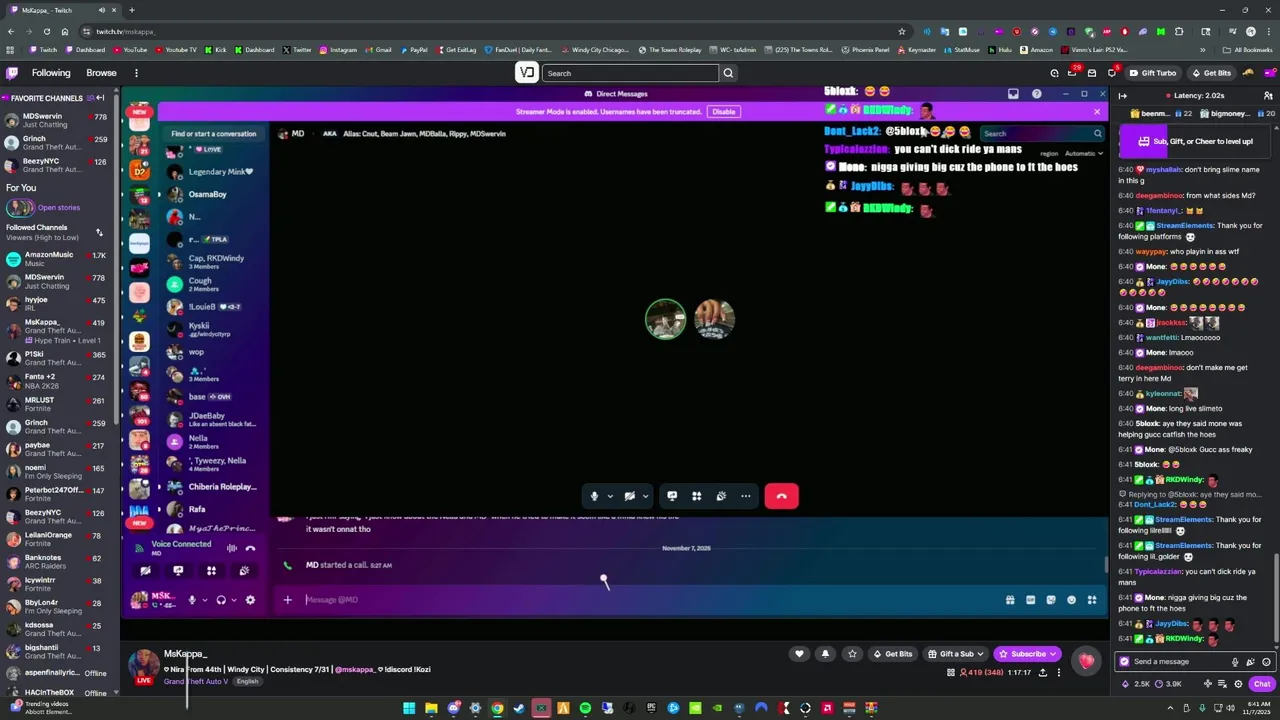Viewport: 1280px width, 720px height.
Task: Disable Streamer Mode in Discord banner
Action: (x=723, y=112)
